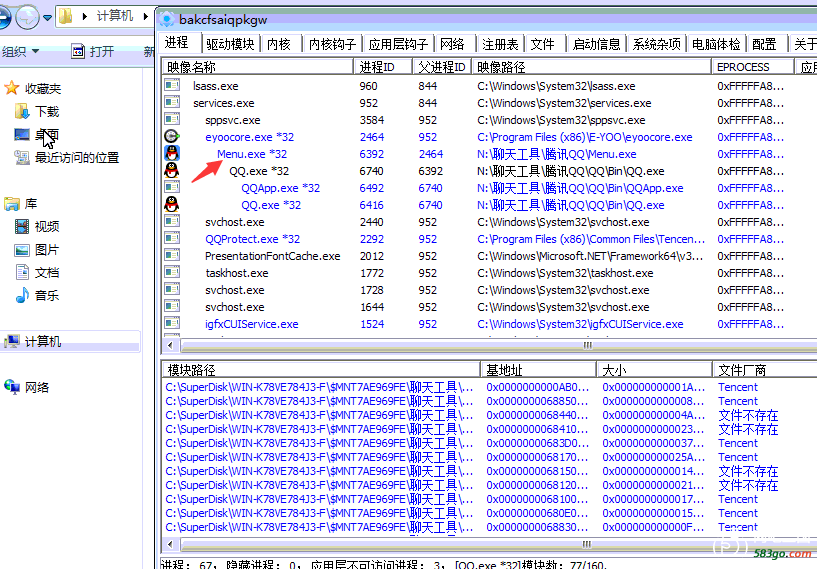
Task: Click the lsass.exe process icon
Action: coord(172,85)
